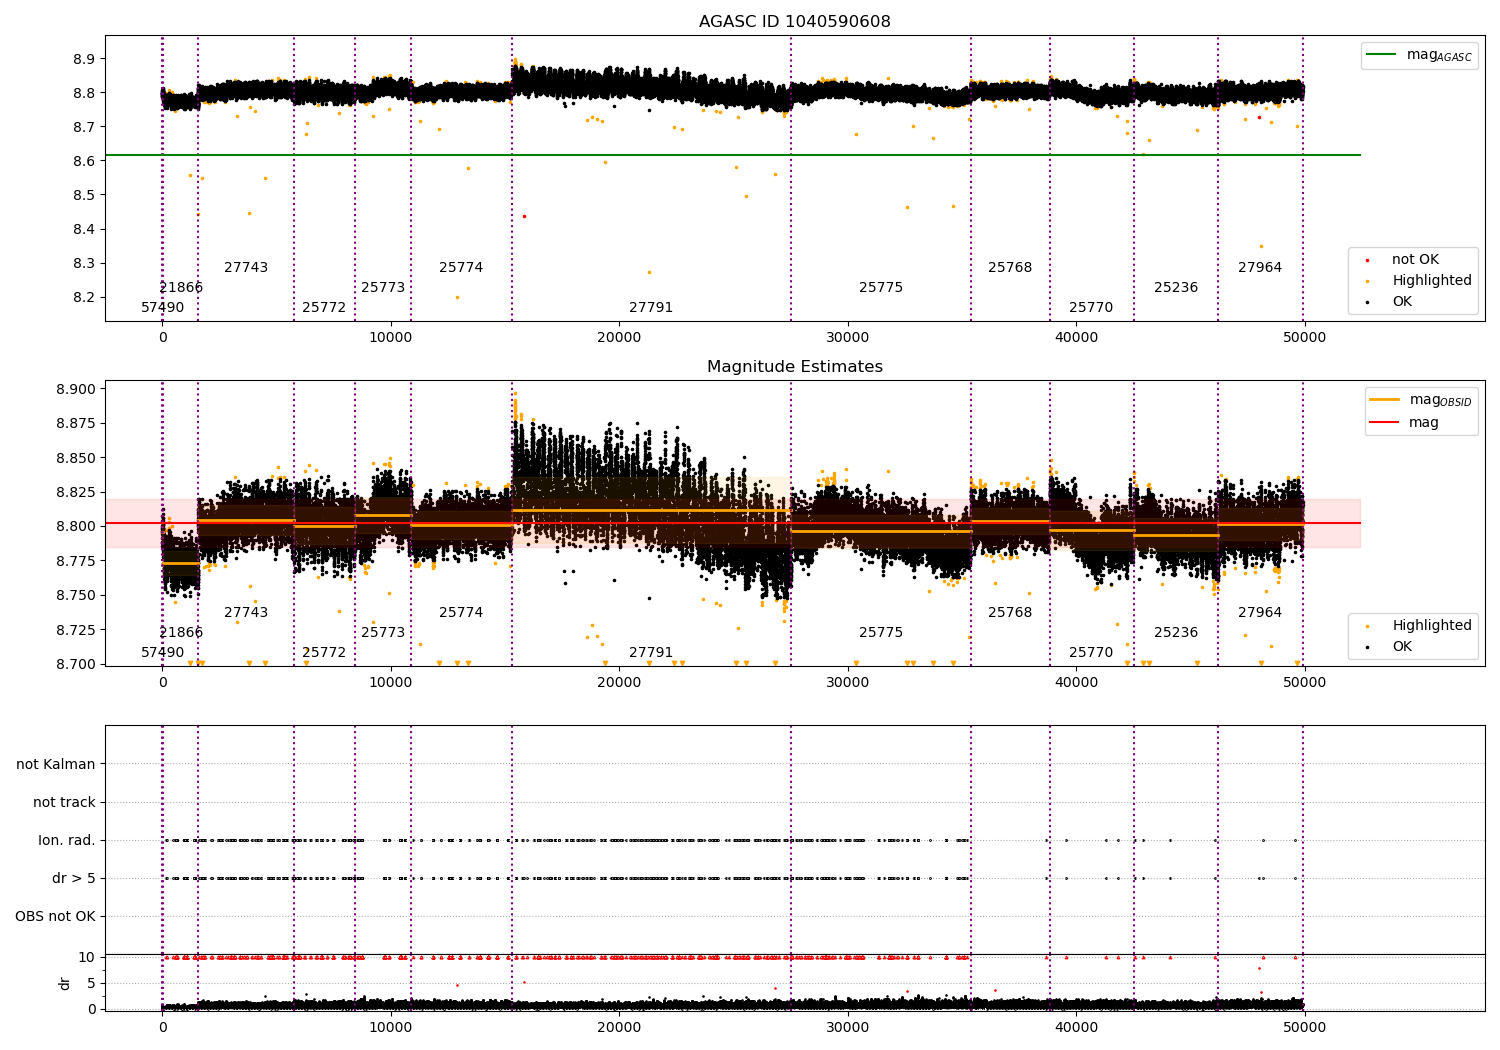The image size is (1500, 1050).
Task: Click the 20000 x-tick under the top plot
Action: (619, 338)
